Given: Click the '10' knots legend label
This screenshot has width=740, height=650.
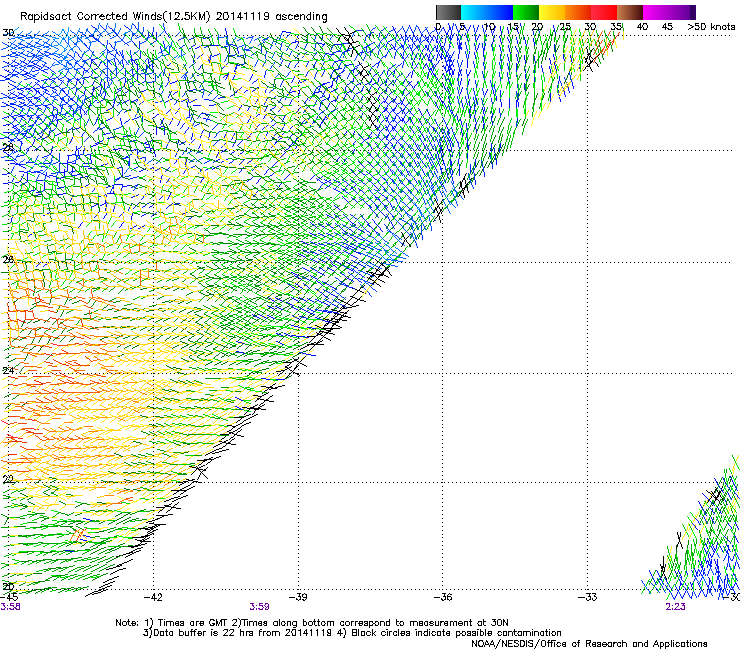Looking at the screenshot, I should click(489, 26).
